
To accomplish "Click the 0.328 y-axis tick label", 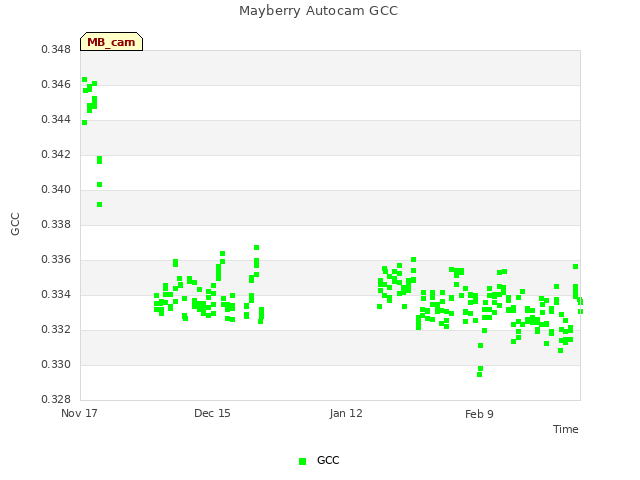I will point(56,399).
